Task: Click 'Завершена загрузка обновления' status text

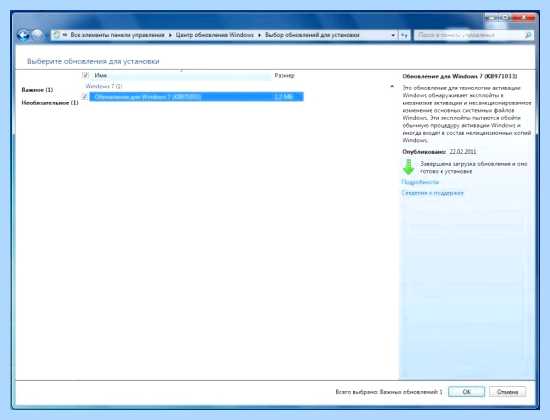Action: [x=474, y=167]
